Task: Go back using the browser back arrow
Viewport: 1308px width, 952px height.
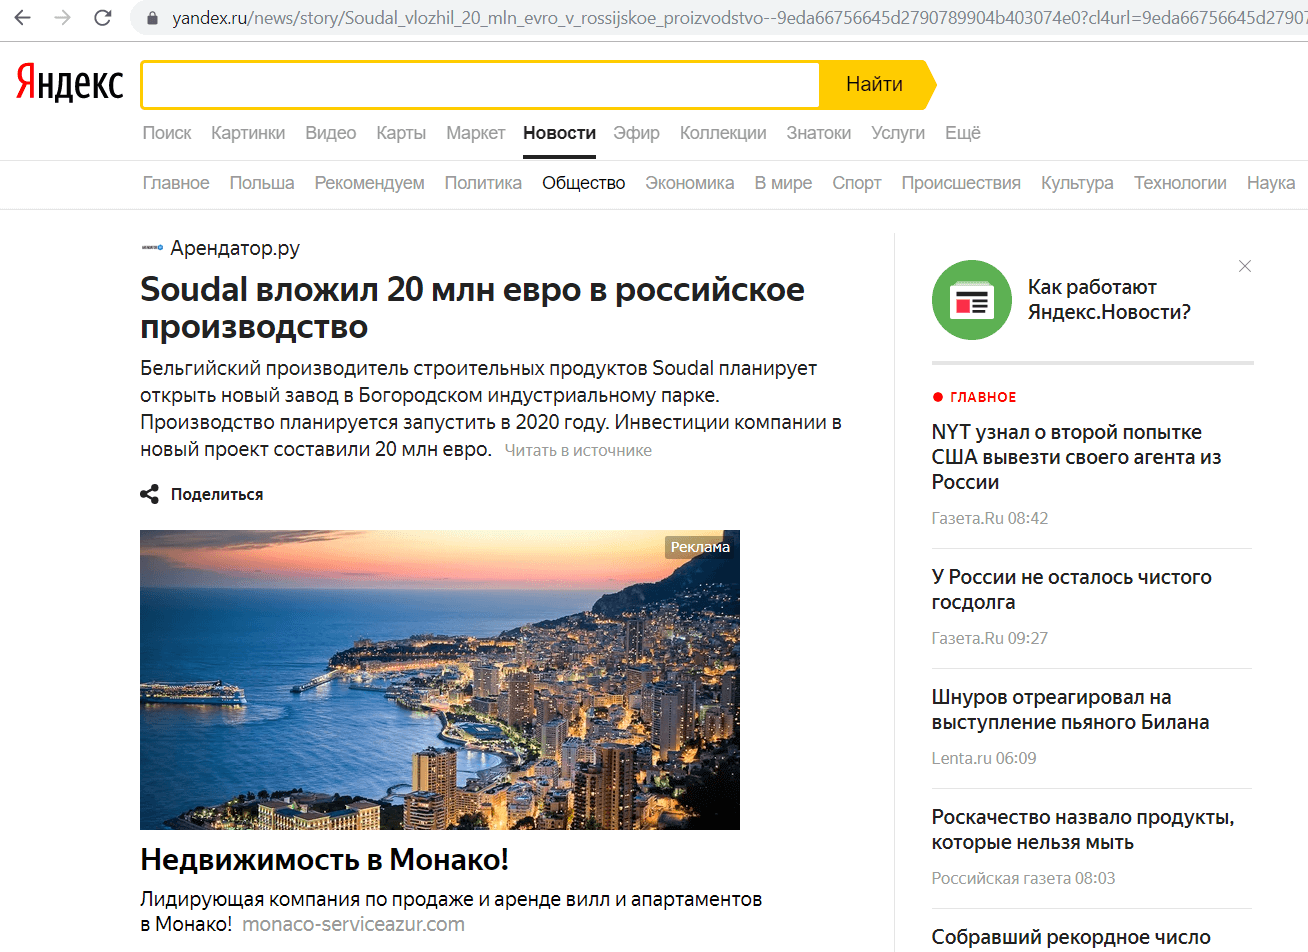Action: [23, 18]
